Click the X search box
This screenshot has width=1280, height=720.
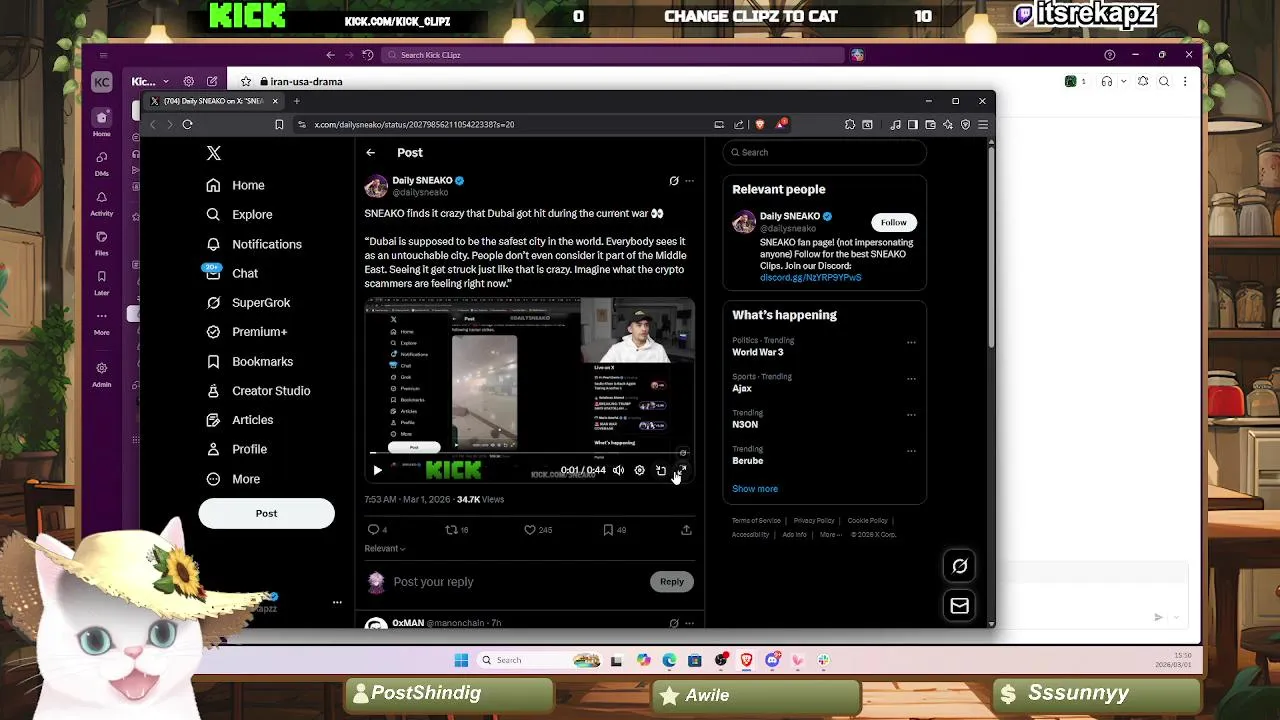coord(825,152)
